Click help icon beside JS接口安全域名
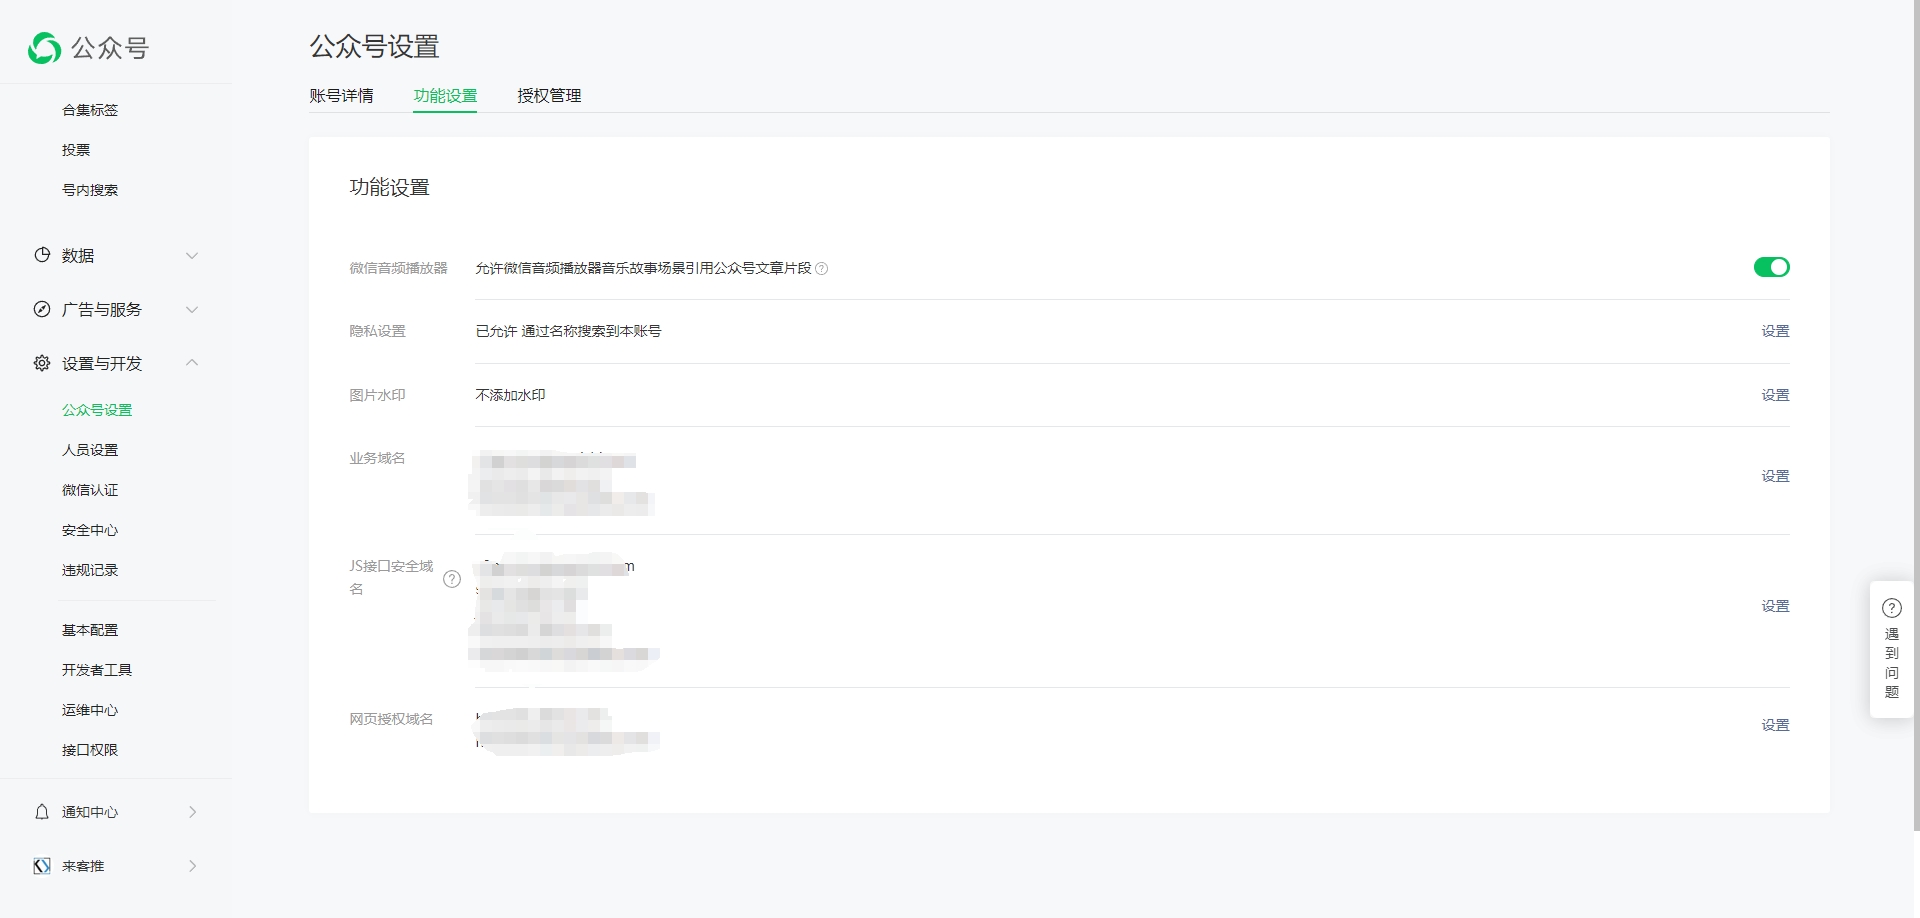The width and height of the screenshot is (1920, 918). pos(452,579)
